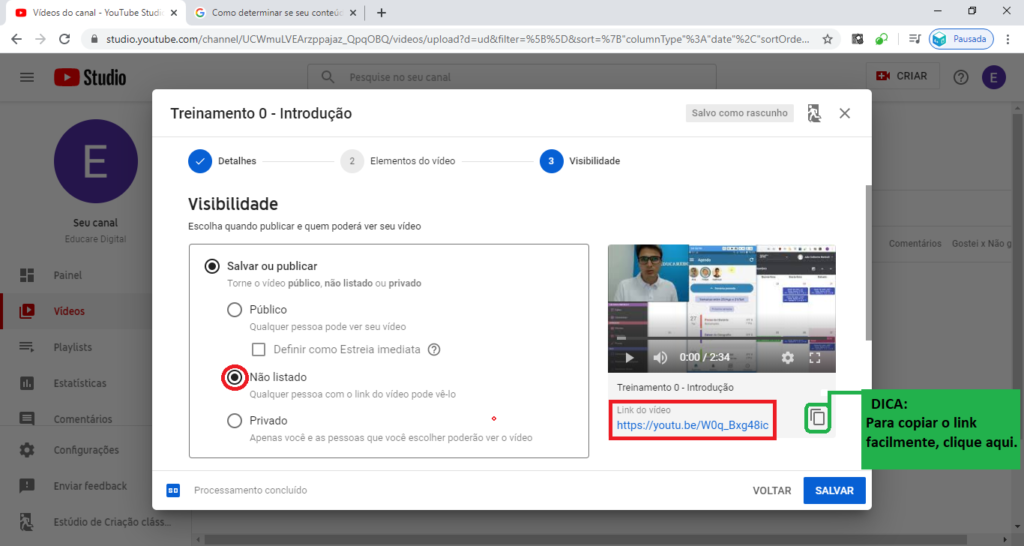Open the youtu.be video link
Viewport: 1024px width, 546px height.
(692, 425)
